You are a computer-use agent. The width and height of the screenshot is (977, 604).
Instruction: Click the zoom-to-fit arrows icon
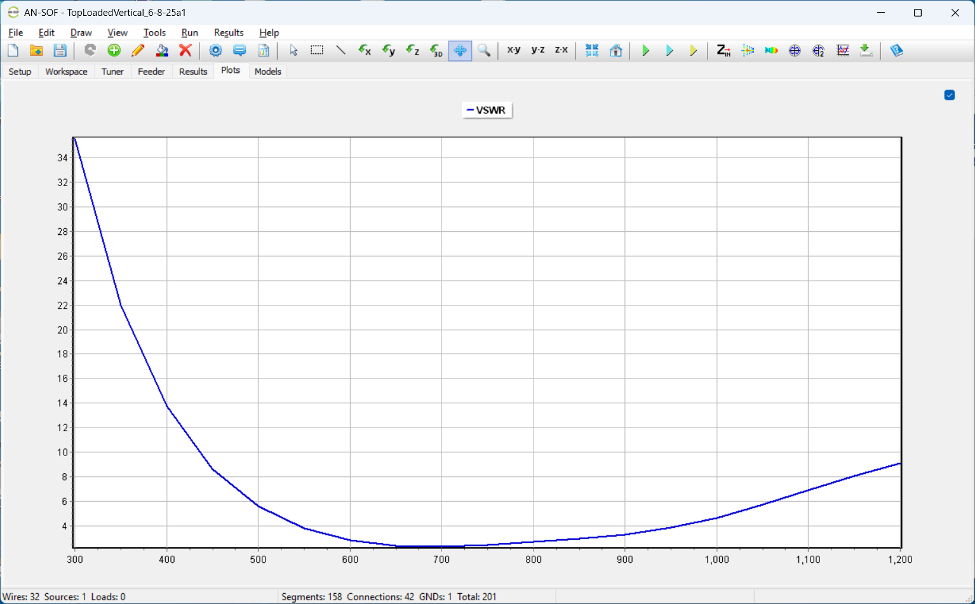coord(592,50)
